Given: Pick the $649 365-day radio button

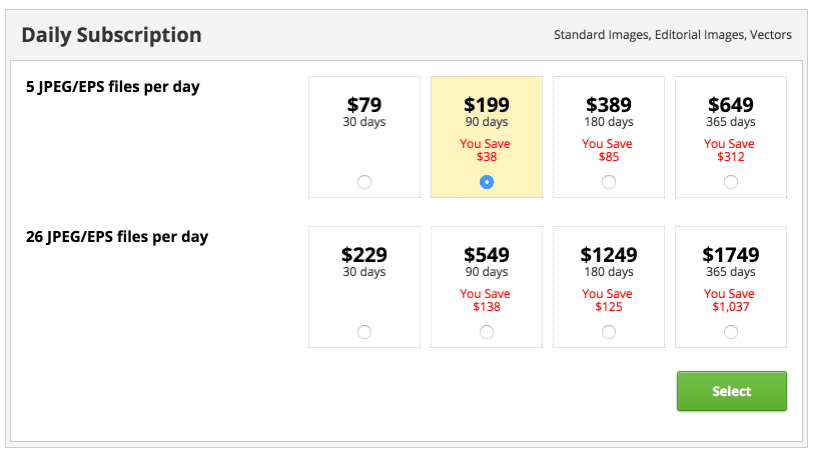Looking at the screenshot, I should 731,182.
